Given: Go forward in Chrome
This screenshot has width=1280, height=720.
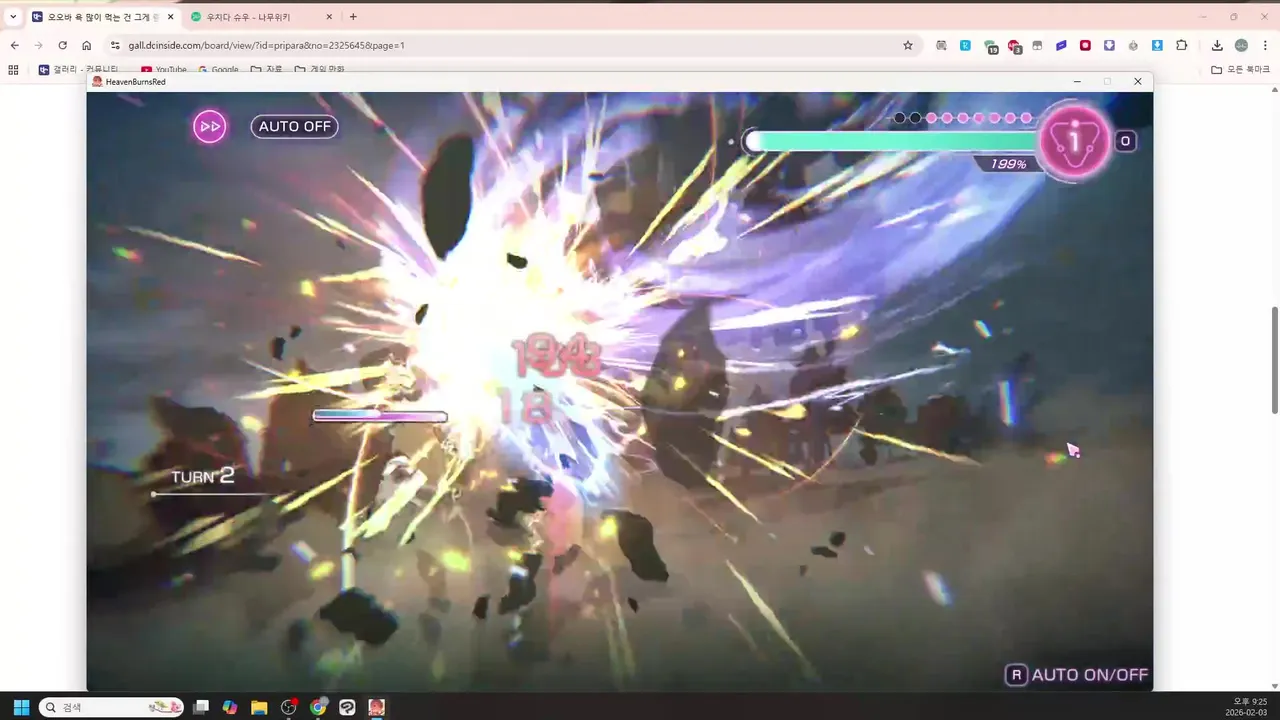Looking at the screenshot, I should tap(39, 45).
